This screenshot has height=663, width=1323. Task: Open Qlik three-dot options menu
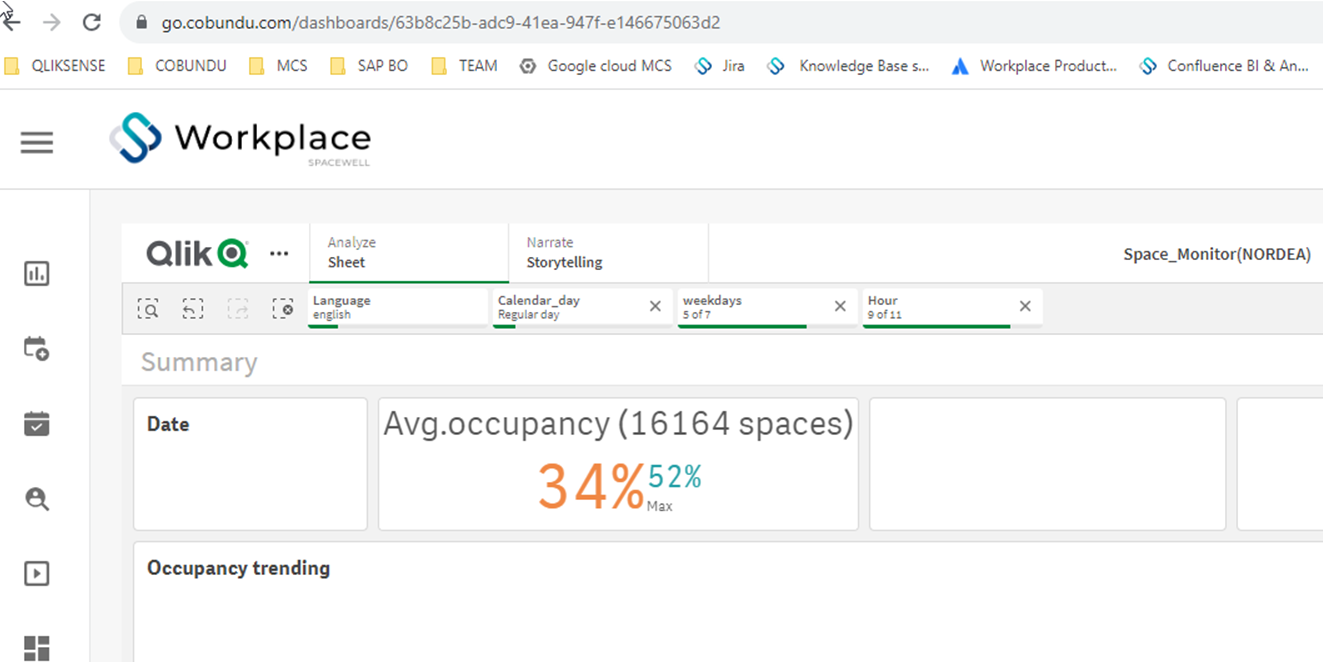pos(280,254)
